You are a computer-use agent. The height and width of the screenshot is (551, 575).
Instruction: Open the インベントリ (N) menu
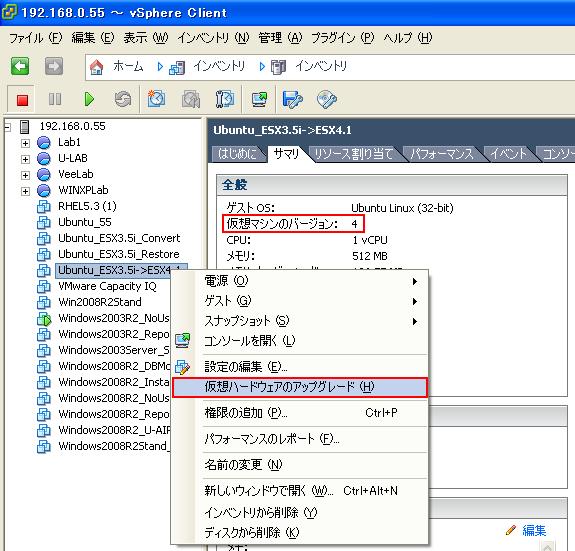pos(213,38)
